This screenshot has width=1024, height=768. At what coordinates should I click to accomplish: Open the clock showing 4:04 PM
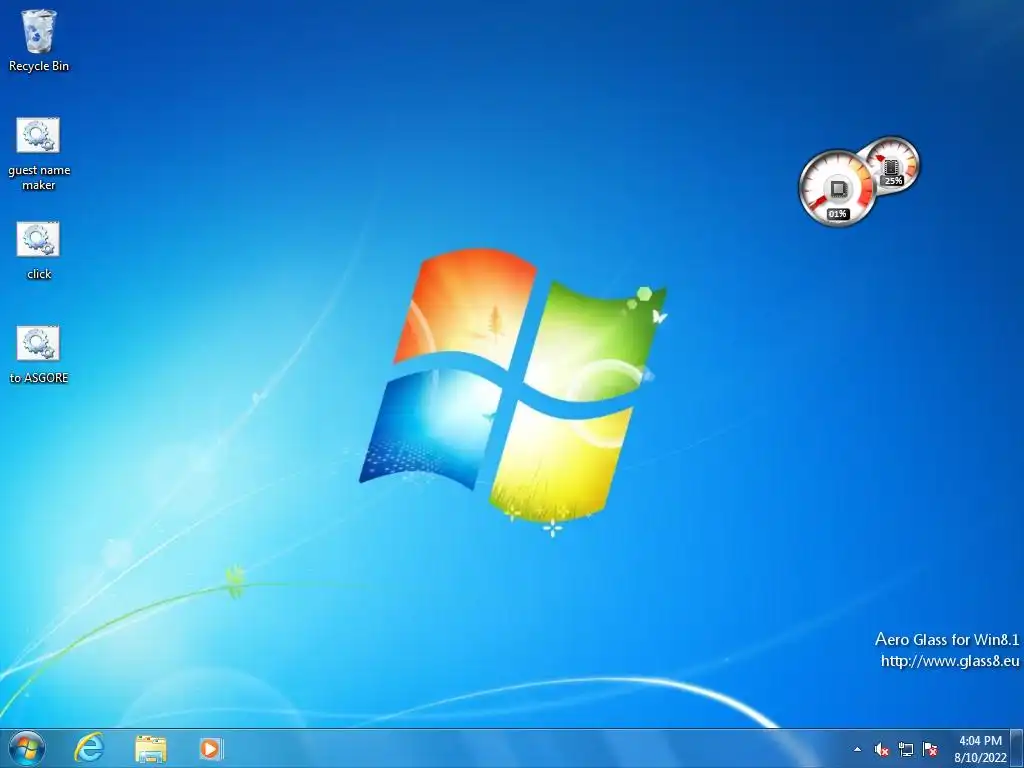[980, 749]
